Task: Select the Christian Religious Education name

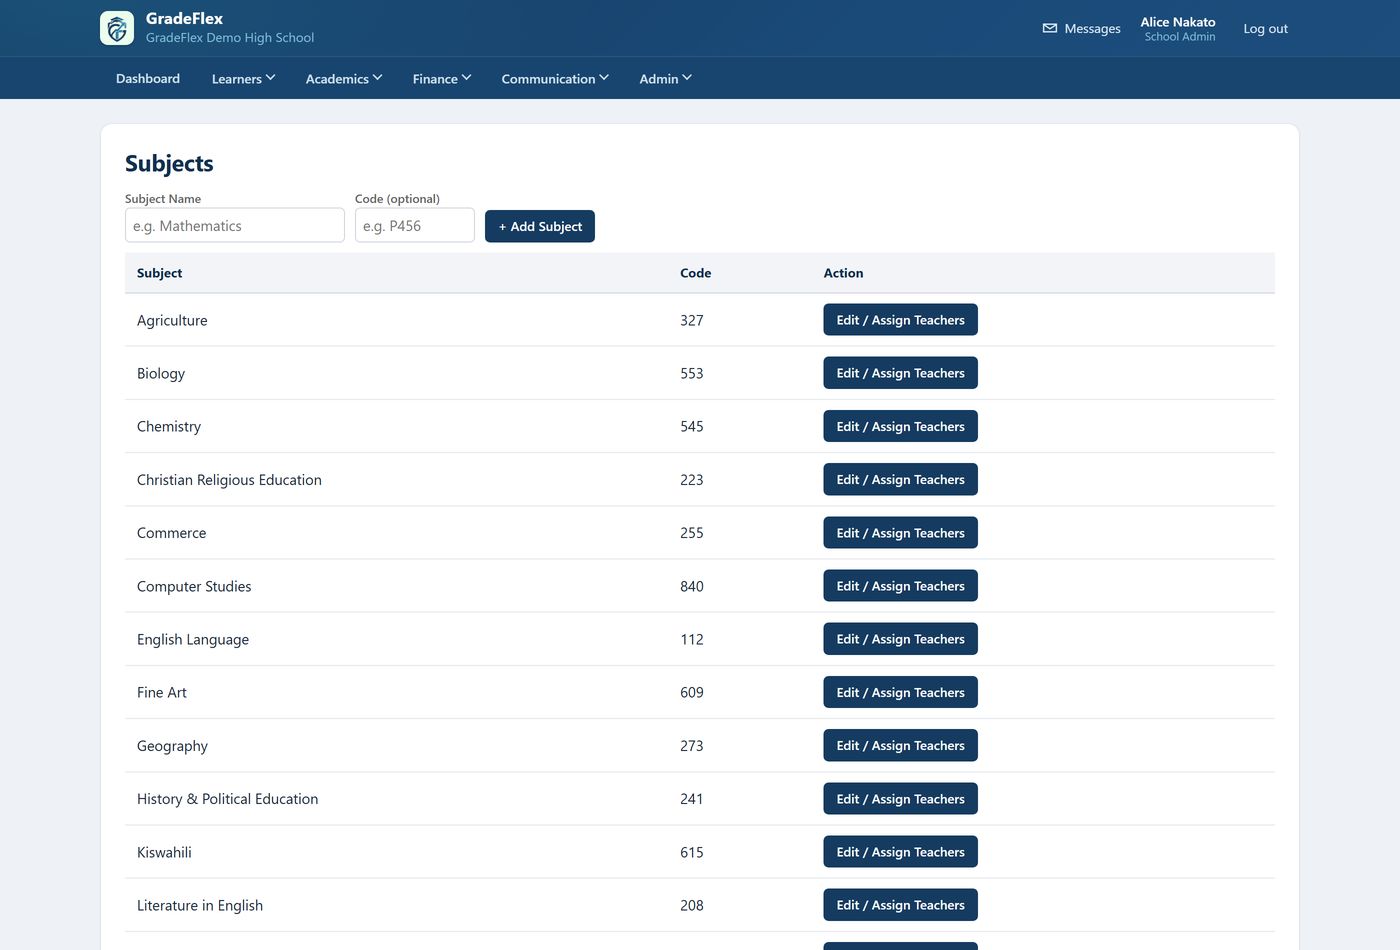Action: tap(229, 480)
